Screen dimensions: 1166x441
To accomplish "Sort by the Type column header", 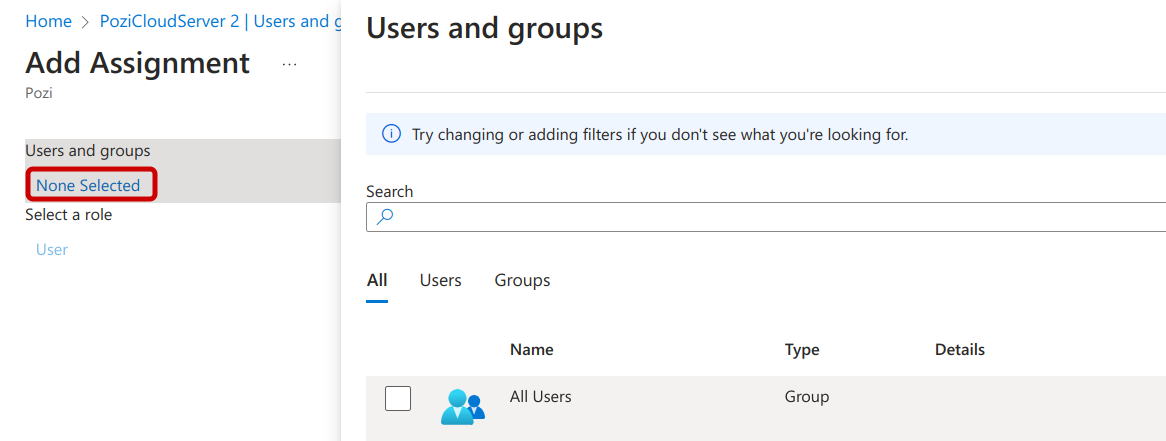I will pos(802,349).
